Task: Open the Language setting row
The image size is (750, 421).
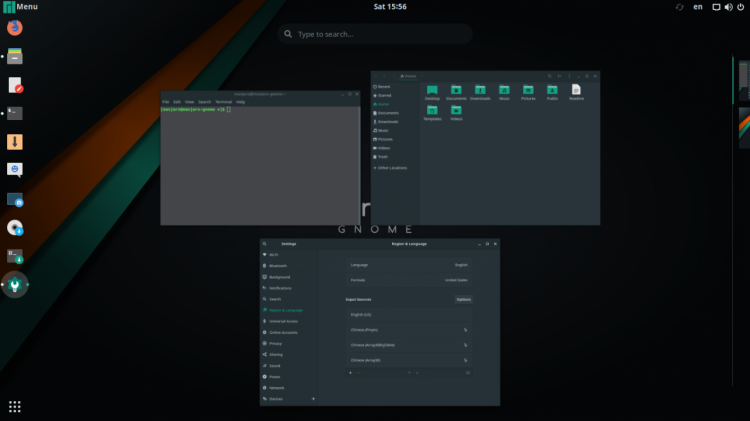Action: 409,265
